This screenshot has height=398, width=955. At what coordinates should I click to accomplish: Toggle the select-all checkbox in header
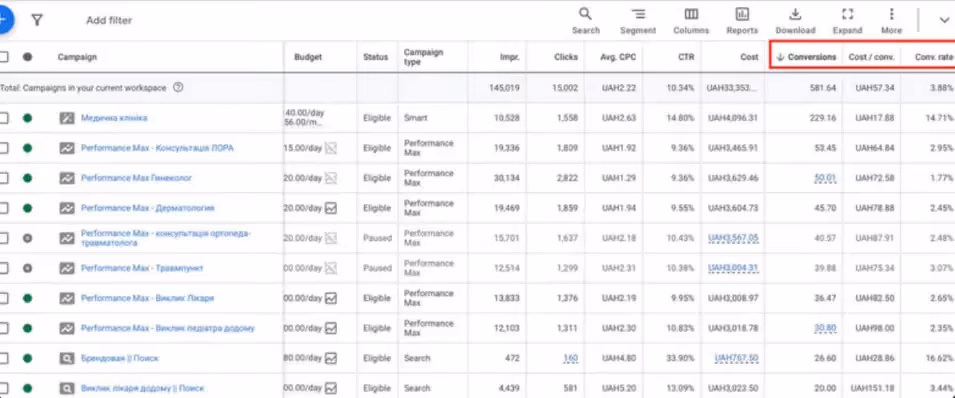click(x=4, y=57)
